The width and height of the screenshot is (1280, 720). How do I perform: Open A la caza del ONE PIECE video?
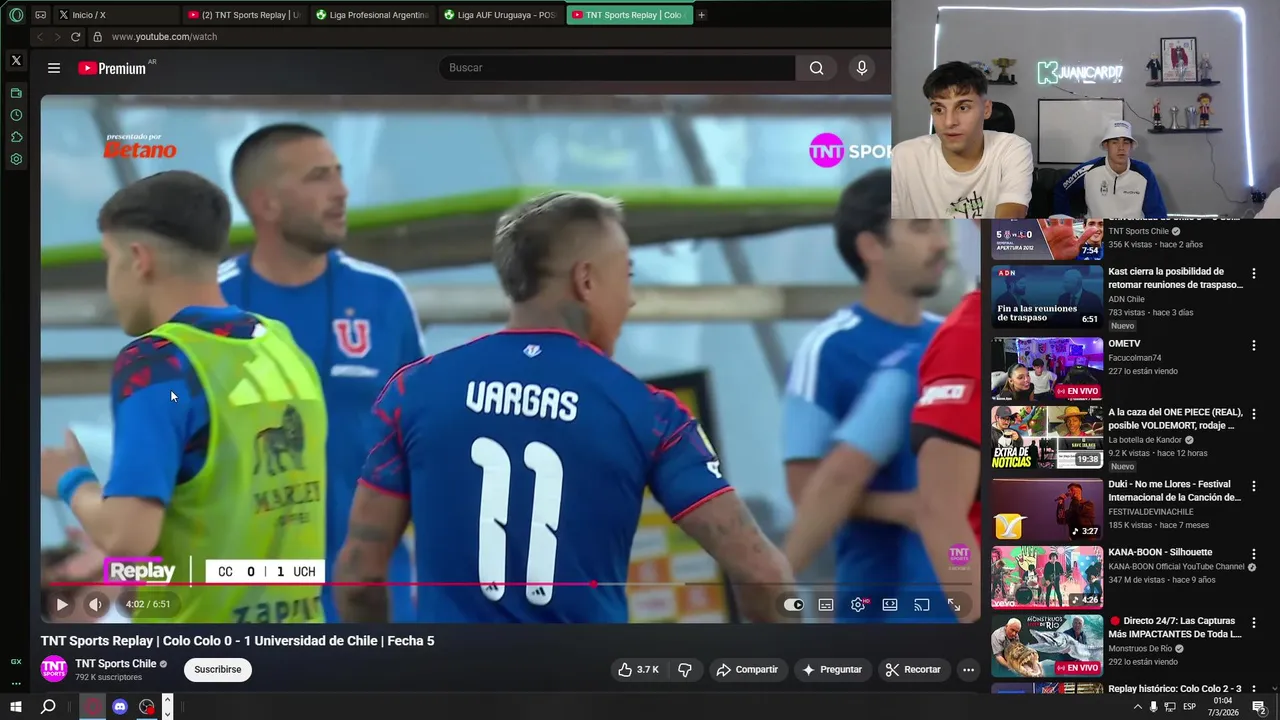(x=1176, y=418)
